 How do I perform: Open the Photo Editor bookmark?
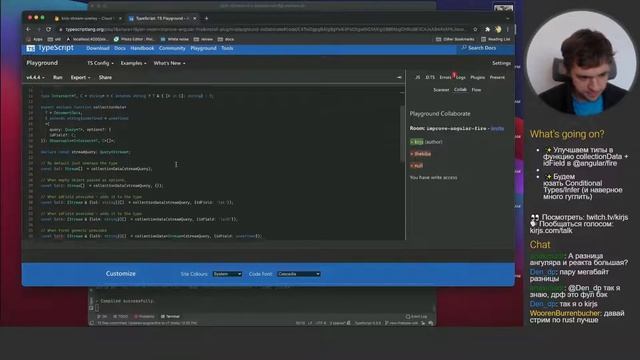(x=134, y=39)
